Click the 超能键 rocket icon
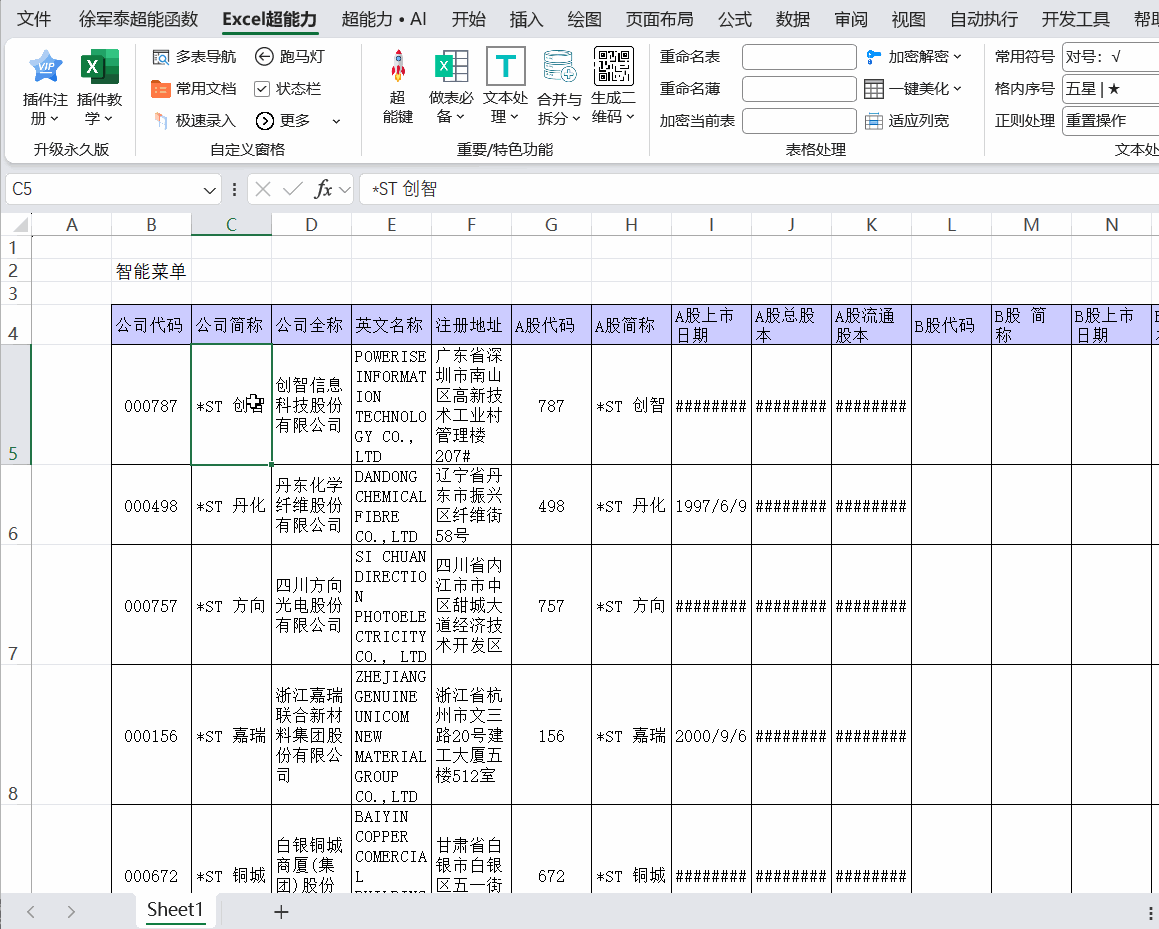The image size is (1159, 929). [x=398, y=67]
